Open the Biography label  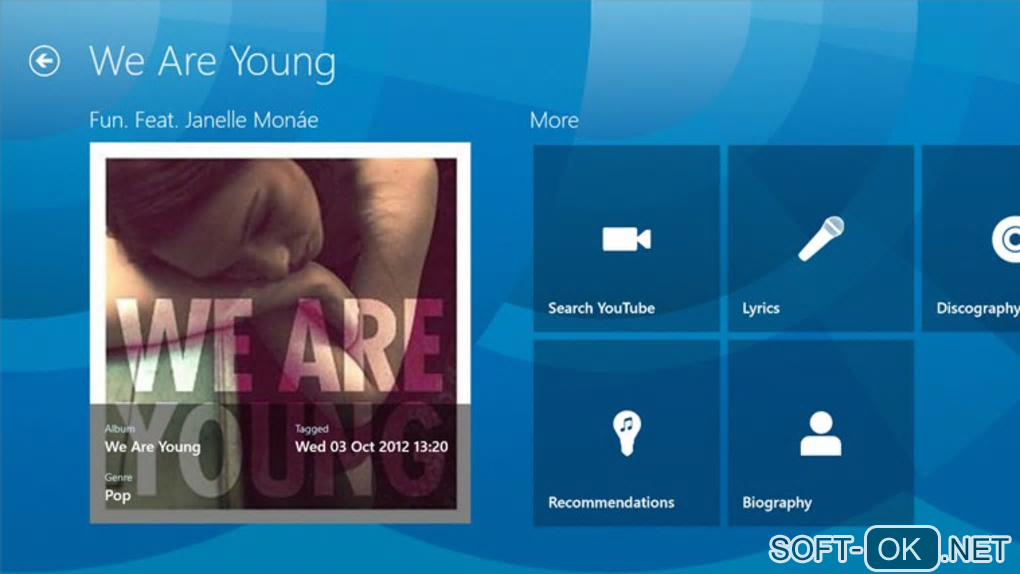[777, 502]
